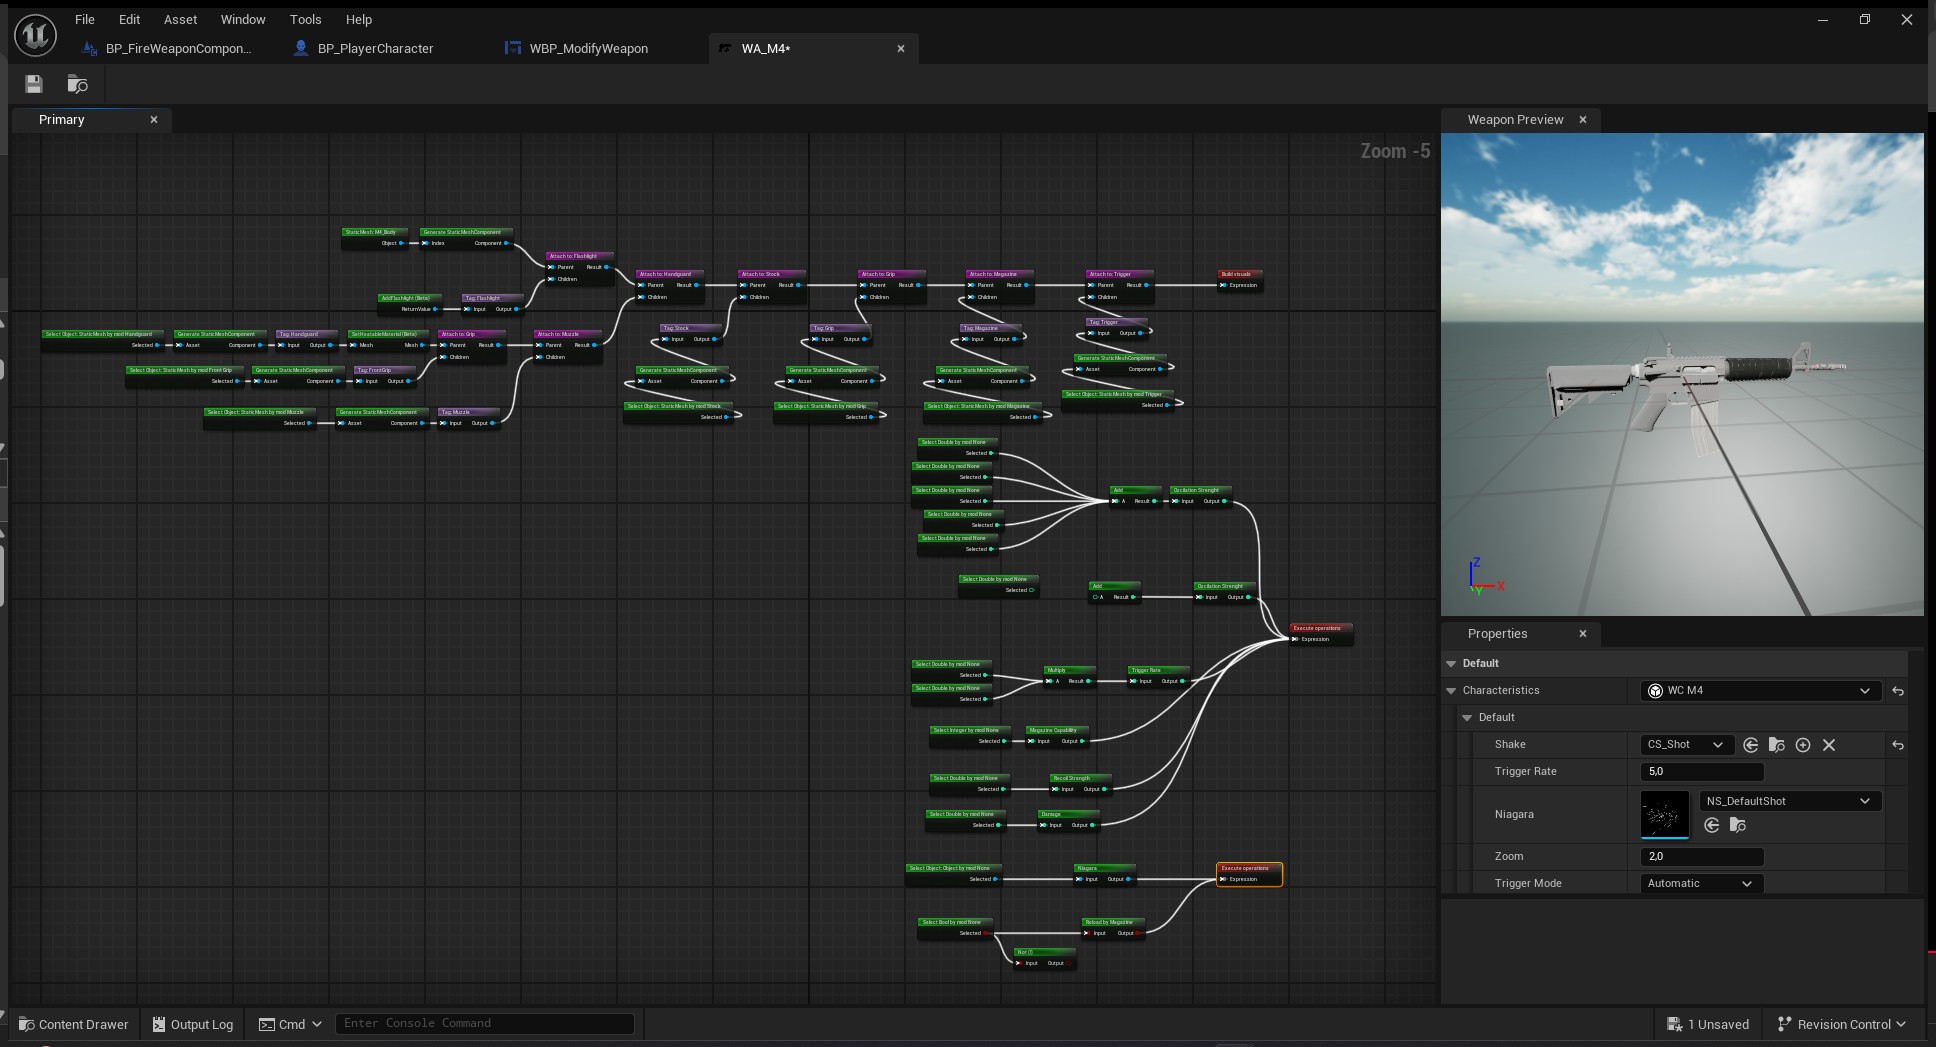Click the Trigger Rate value field

tap(1702, 772)
